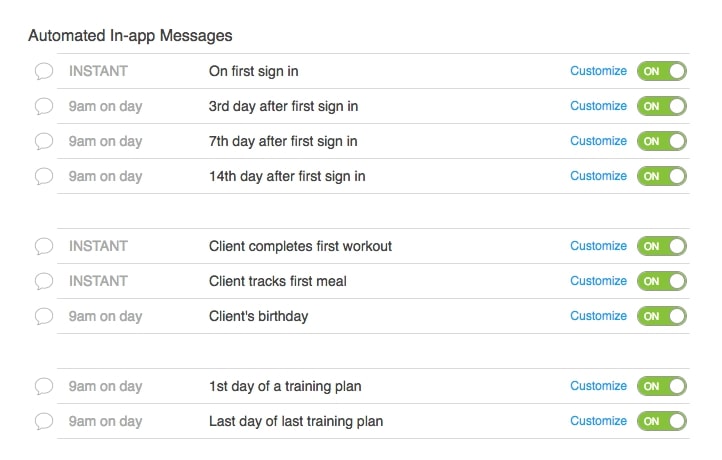Click speech bubble icon beside first workout message
The height and width of the screenshot is (460, 722).
point(43,246)
